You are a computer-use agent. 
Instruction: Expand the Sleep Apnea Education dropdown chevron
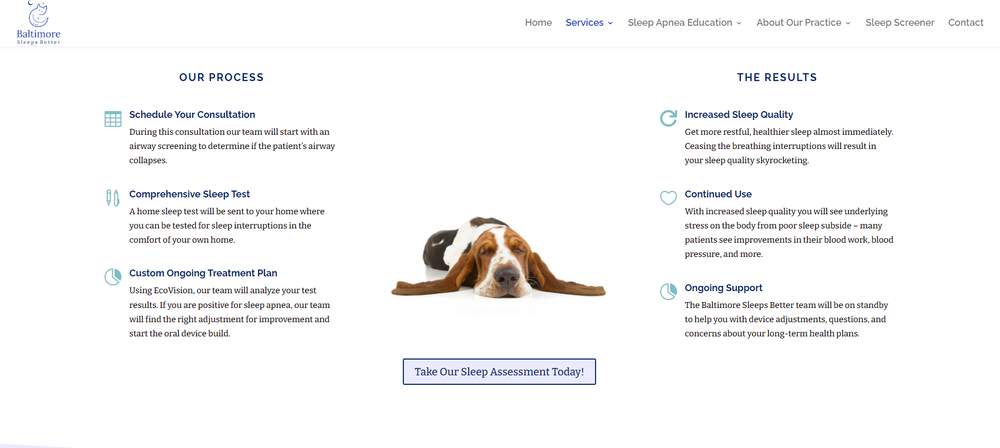[x=739, y=23]
